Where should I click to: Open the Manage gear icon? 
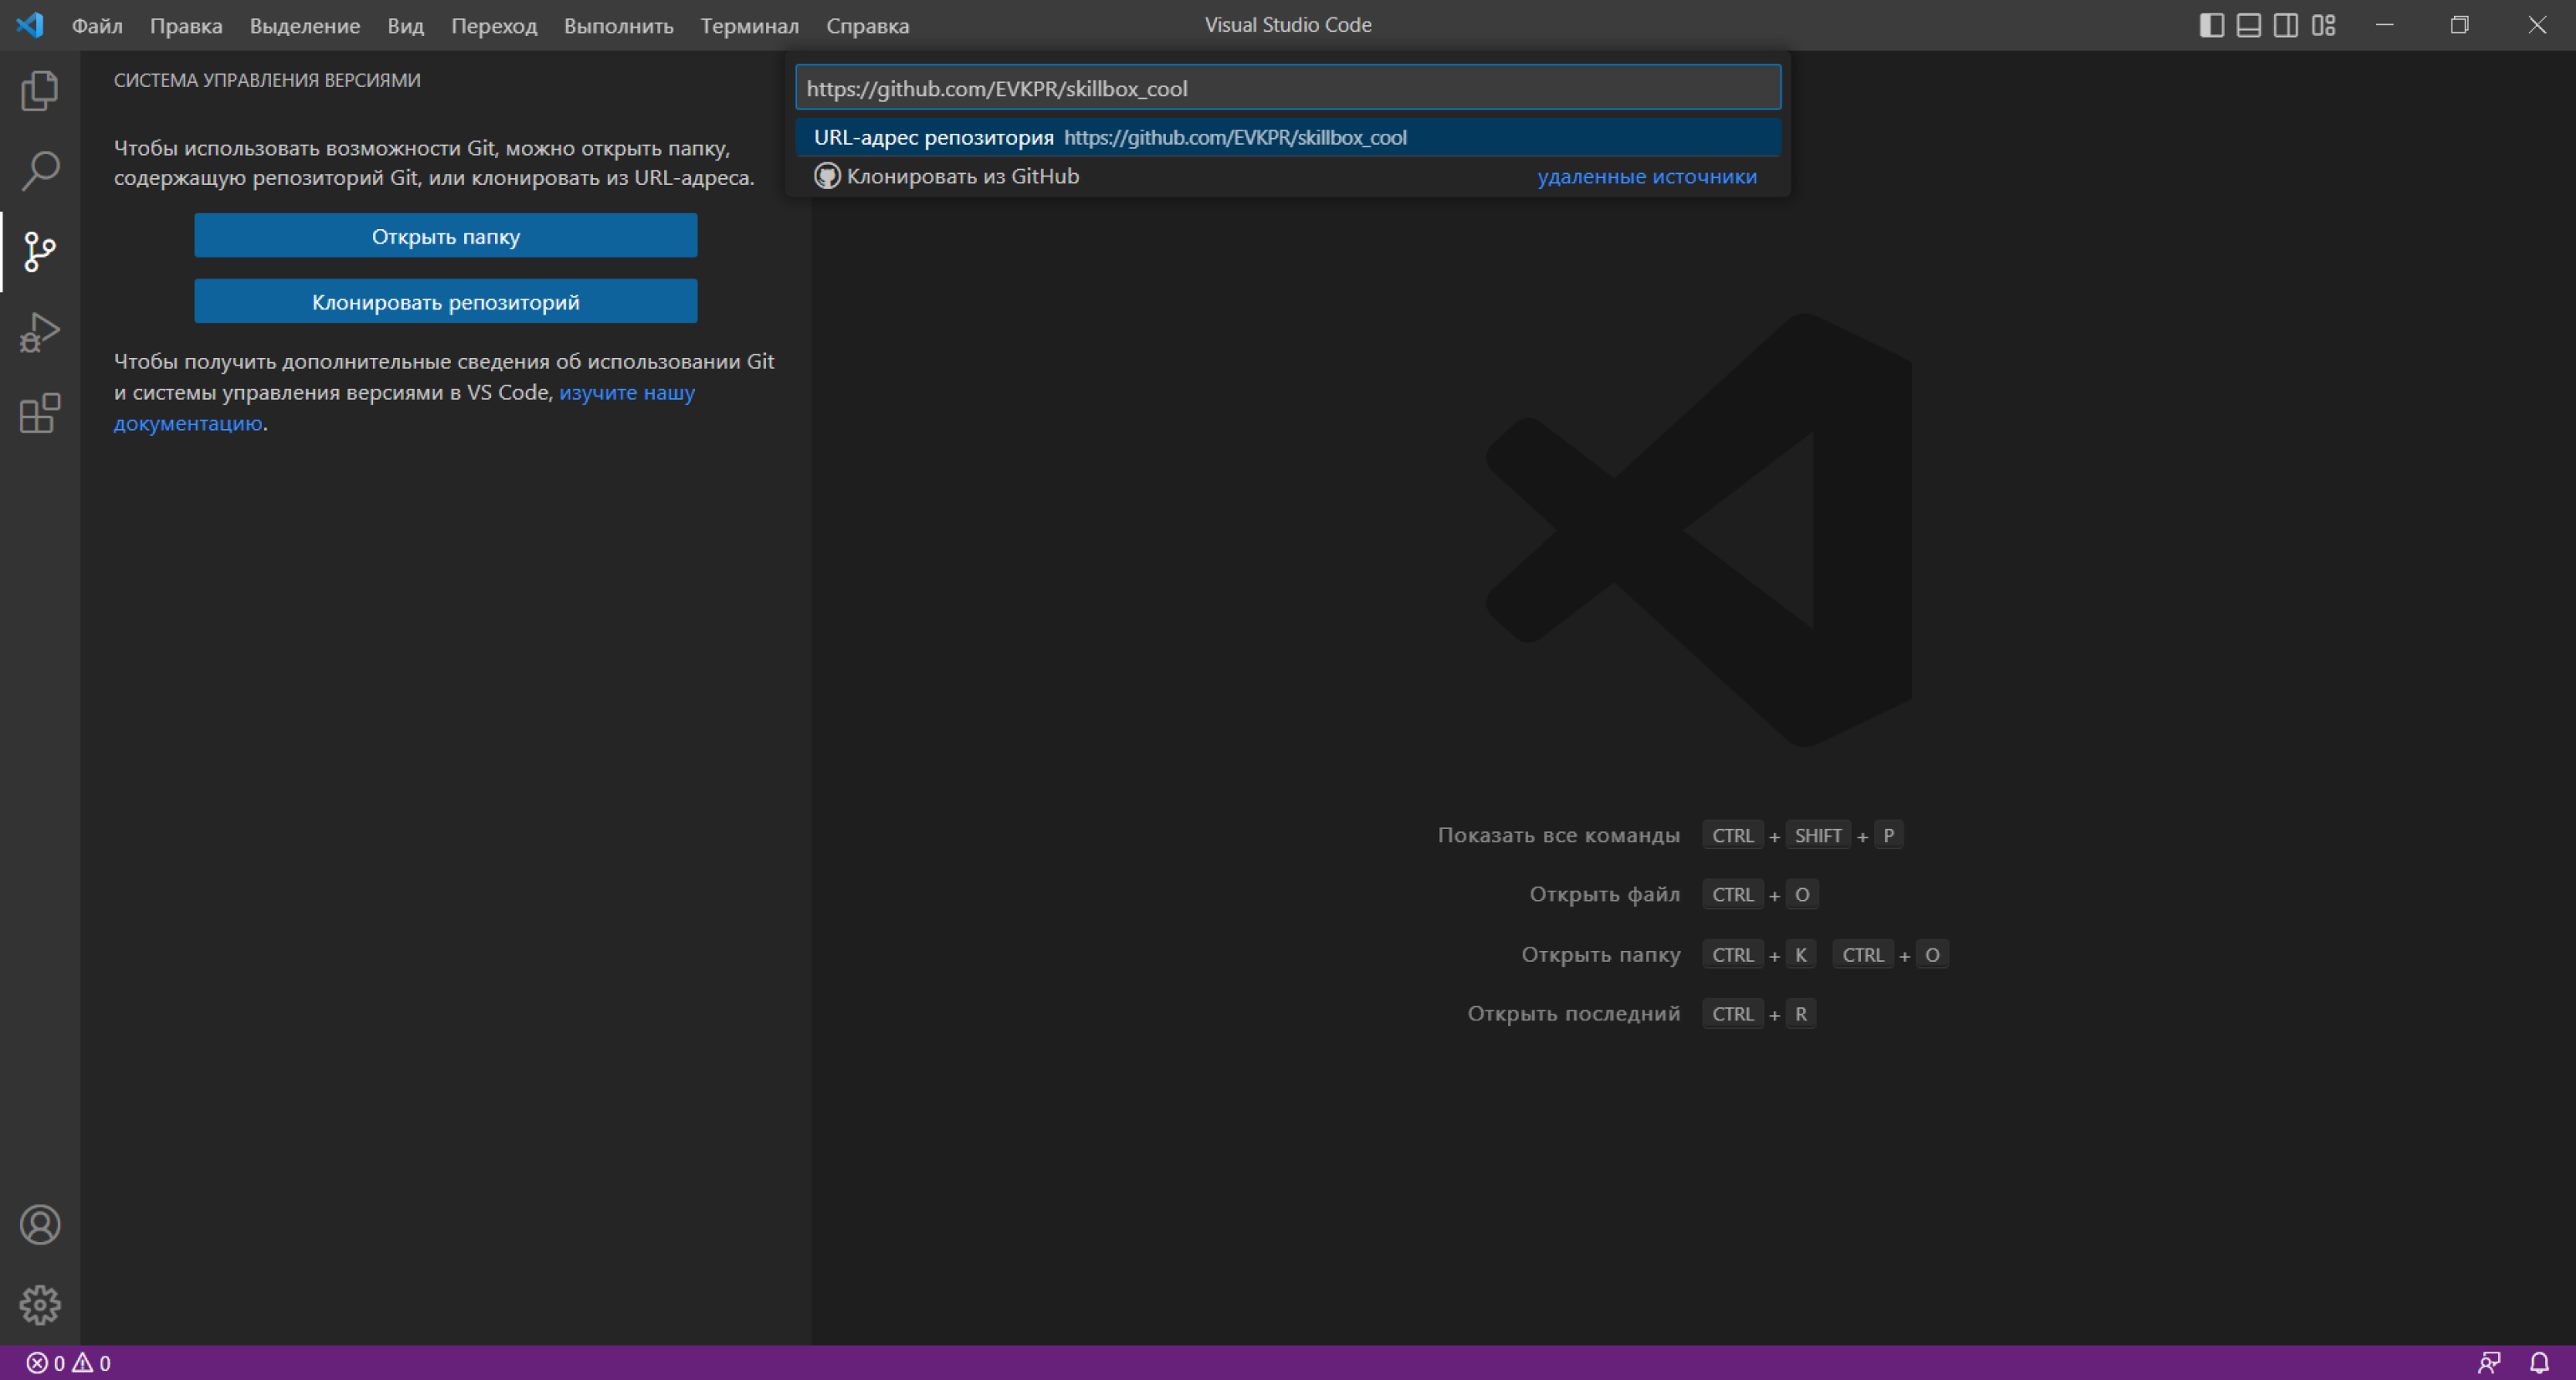[40, 1305]
